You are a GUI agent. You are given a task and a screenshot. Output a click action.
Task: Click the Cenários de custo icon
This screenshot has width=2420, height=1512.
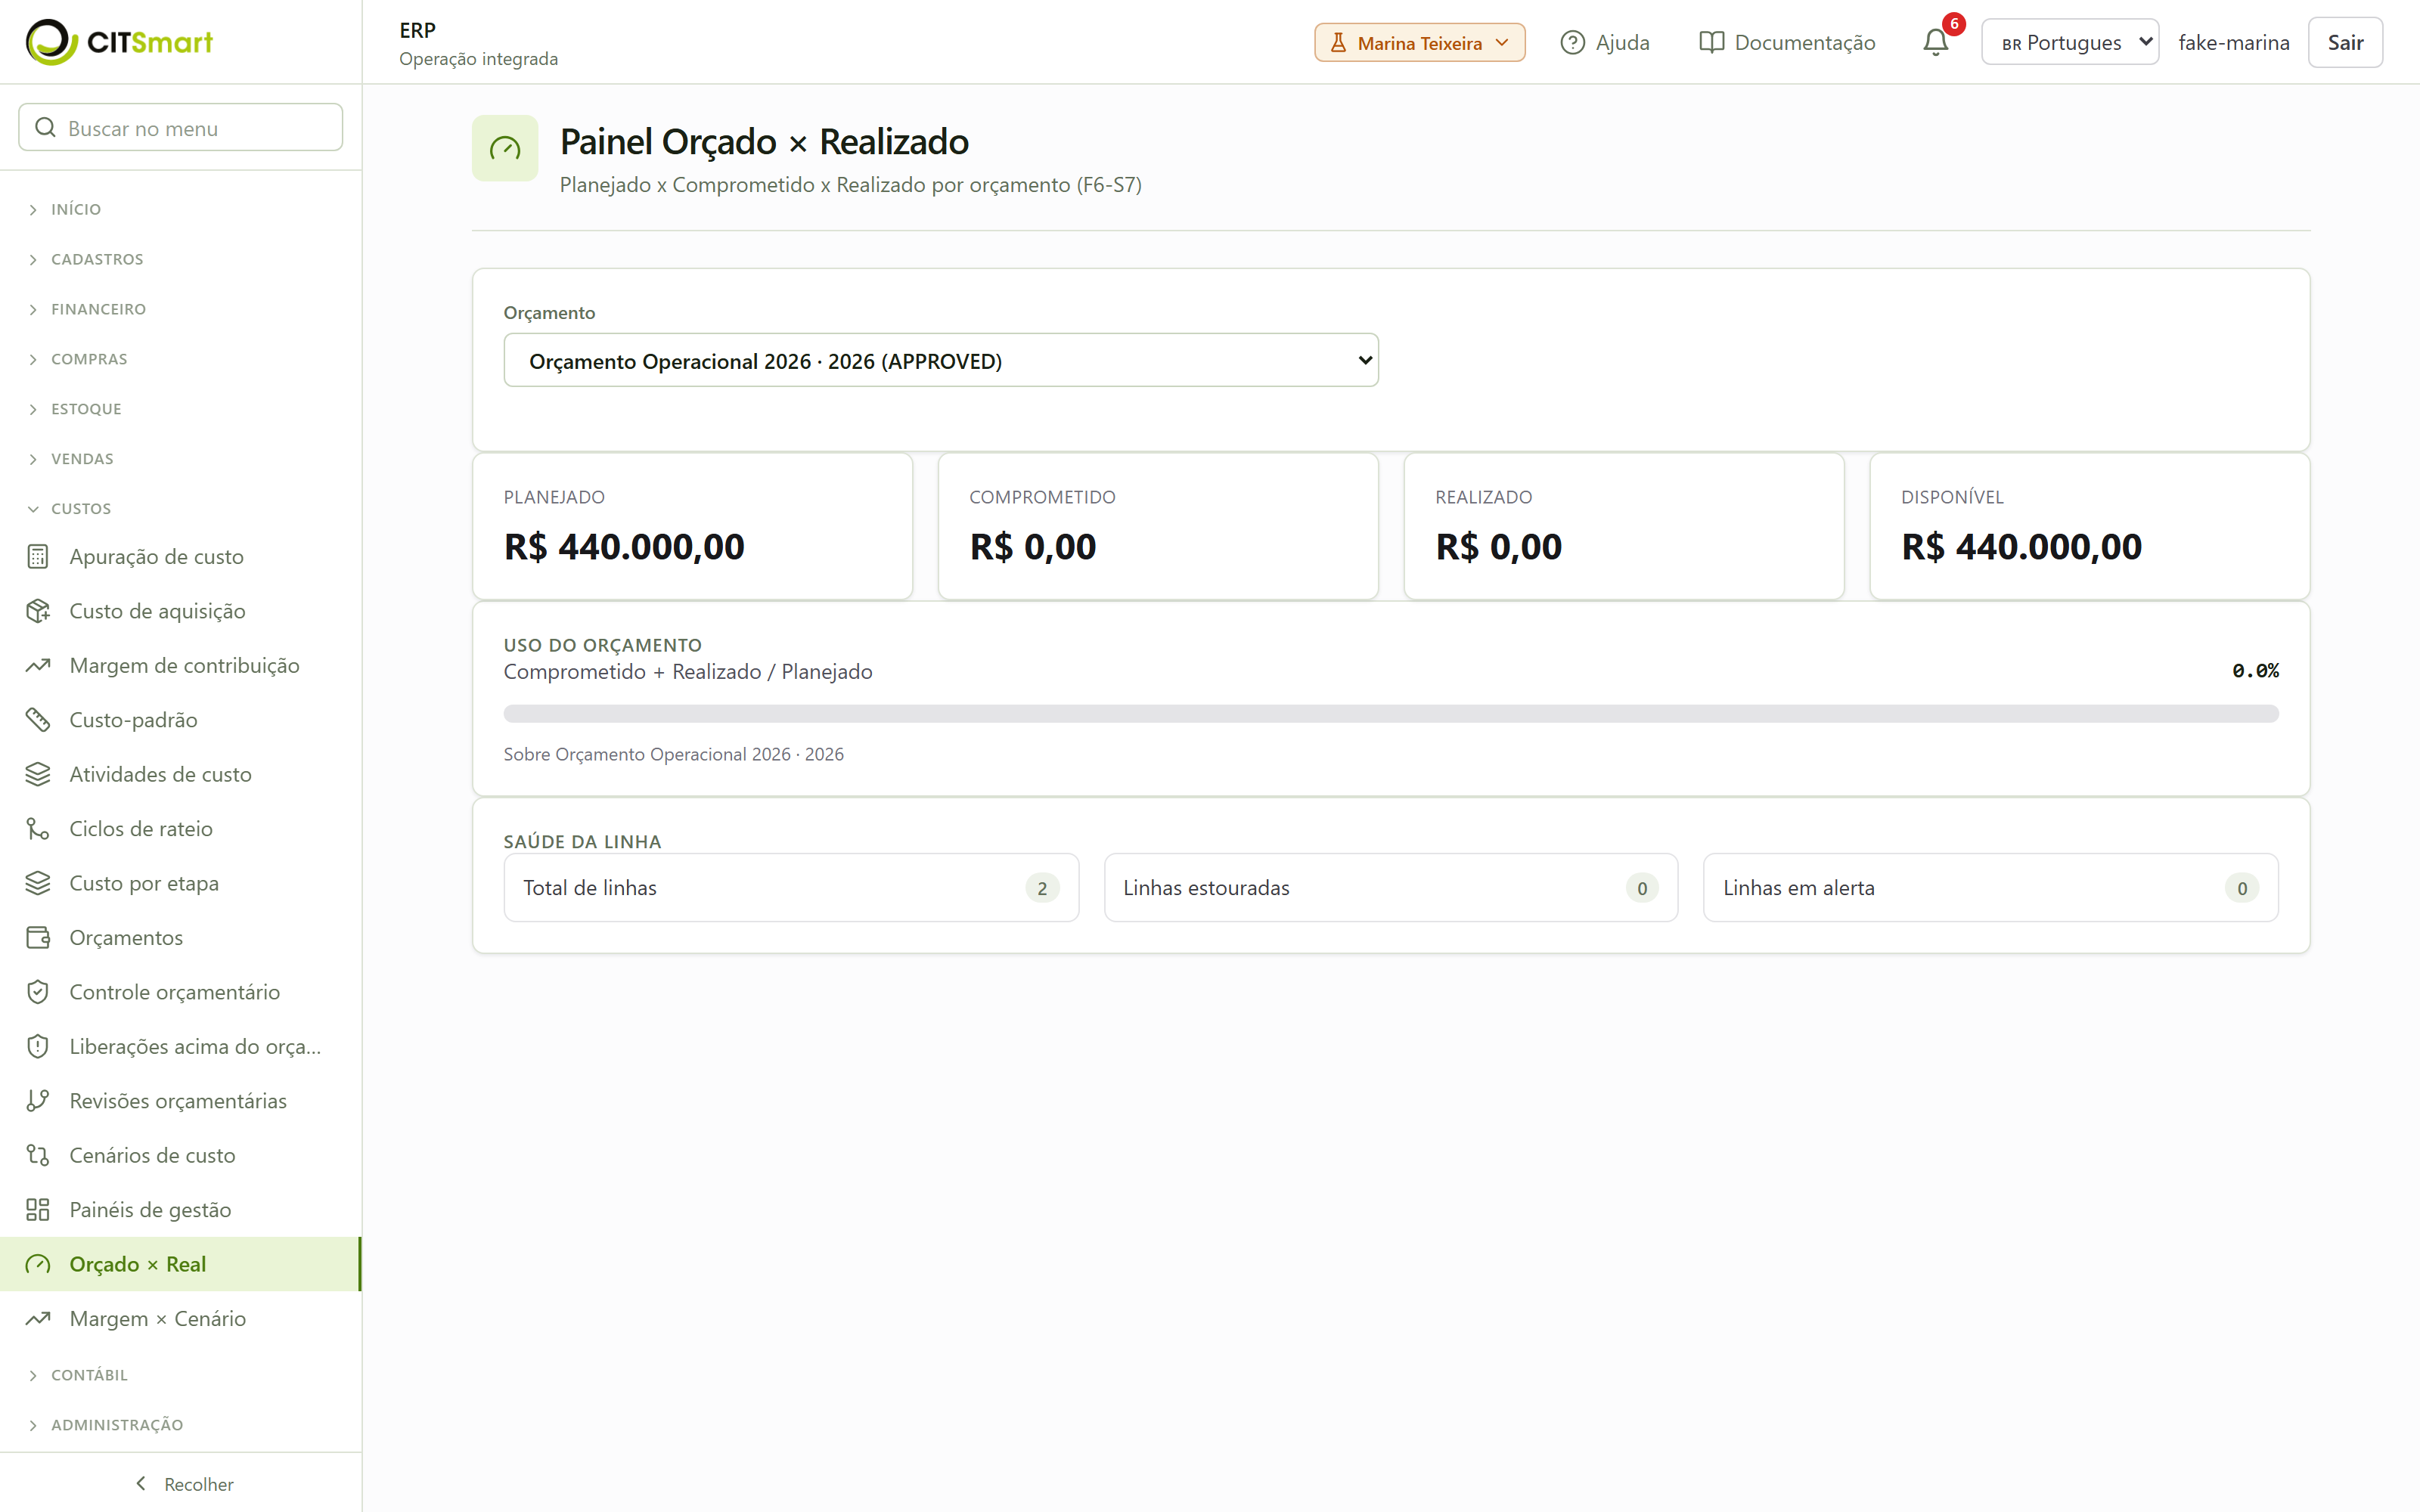(x=38, y=1156)
